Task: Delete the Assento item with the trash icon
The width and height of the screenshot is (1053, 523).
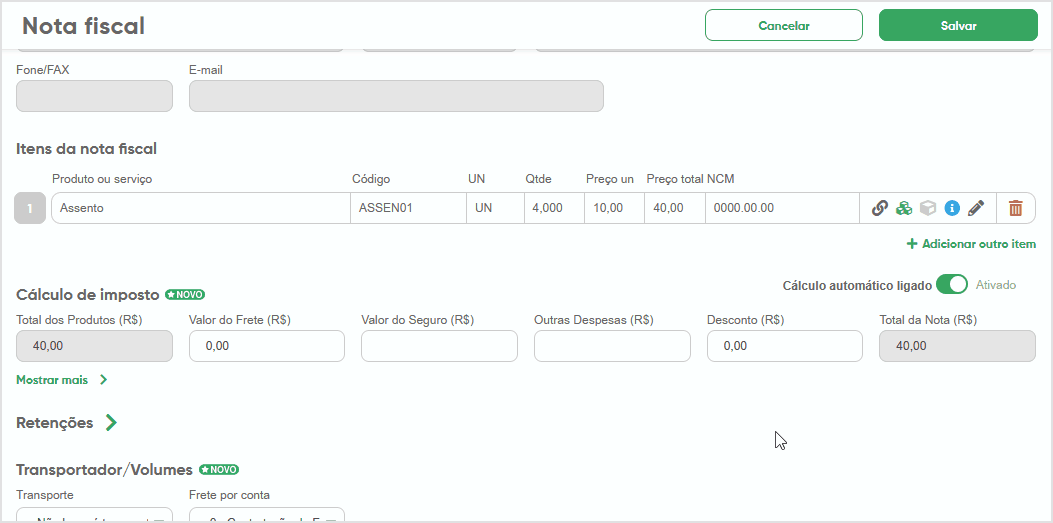Action: (x=1015, y=208)
